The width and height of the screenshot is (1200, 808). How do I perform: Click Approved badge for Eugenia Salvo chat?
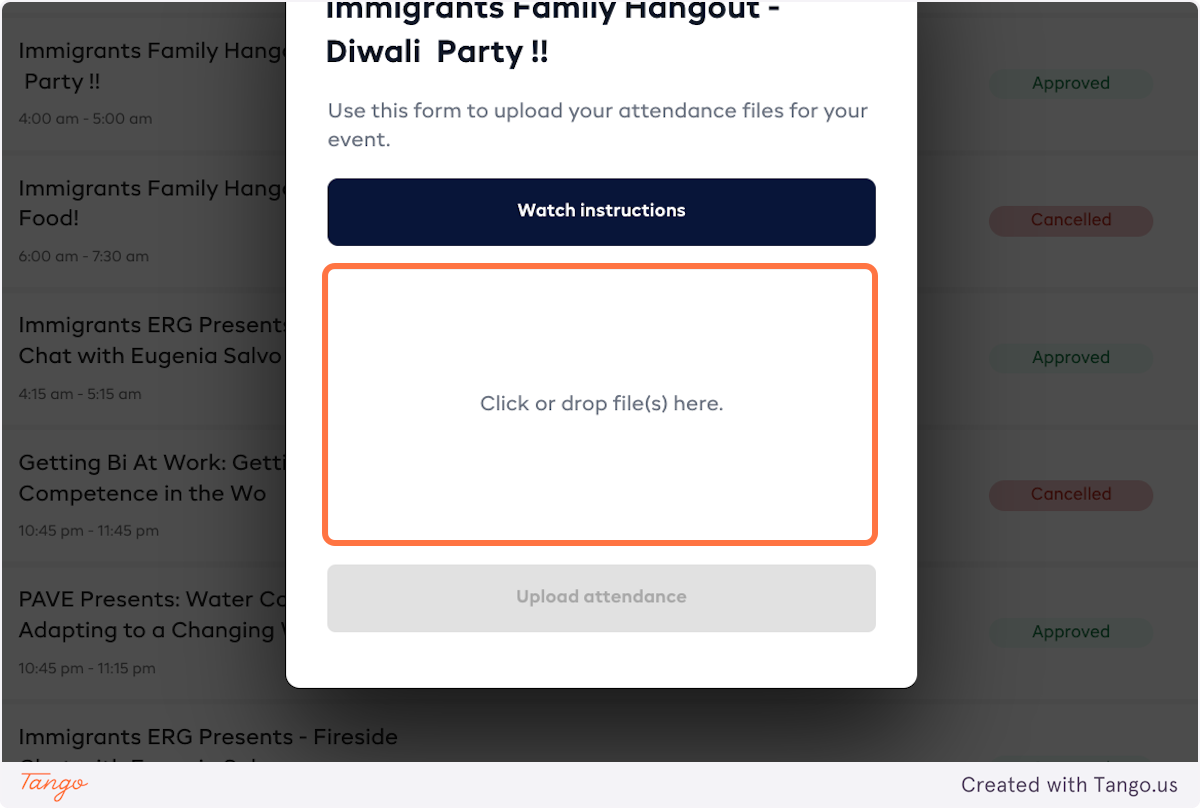point(1070,358)
